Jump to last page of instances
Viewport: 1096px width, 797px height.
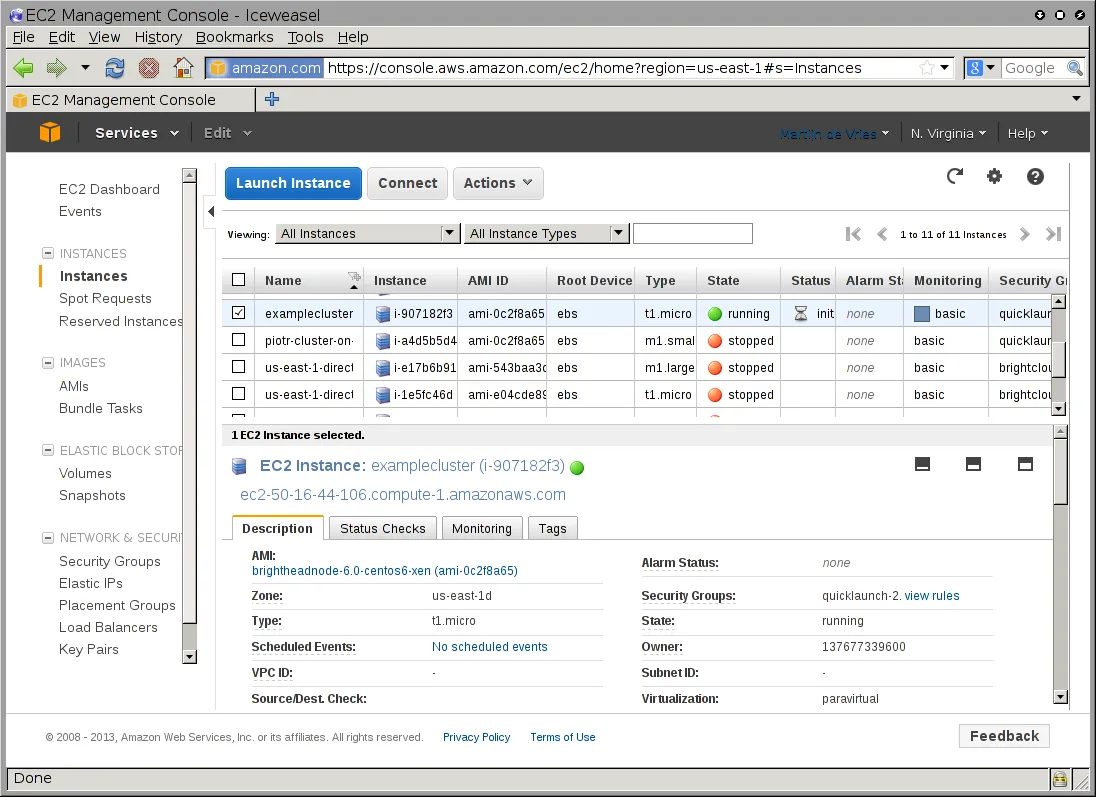point(1053,234)
